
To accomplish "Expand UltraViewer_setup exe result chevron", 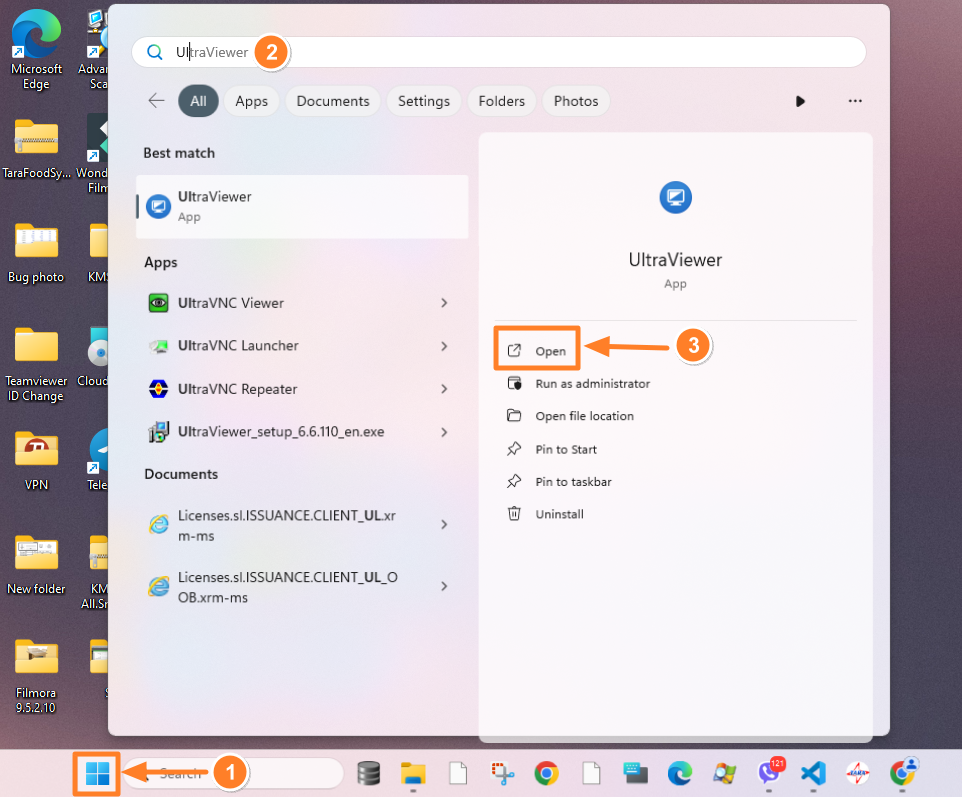I will [x=444, y=432].
